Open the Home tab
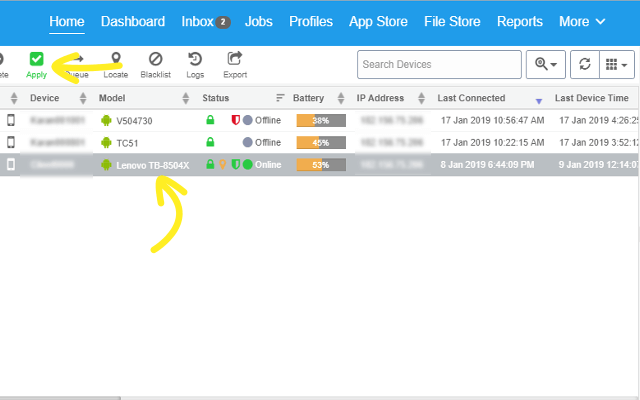The width and height of the screenshot is (640, 400). (67, 21)
